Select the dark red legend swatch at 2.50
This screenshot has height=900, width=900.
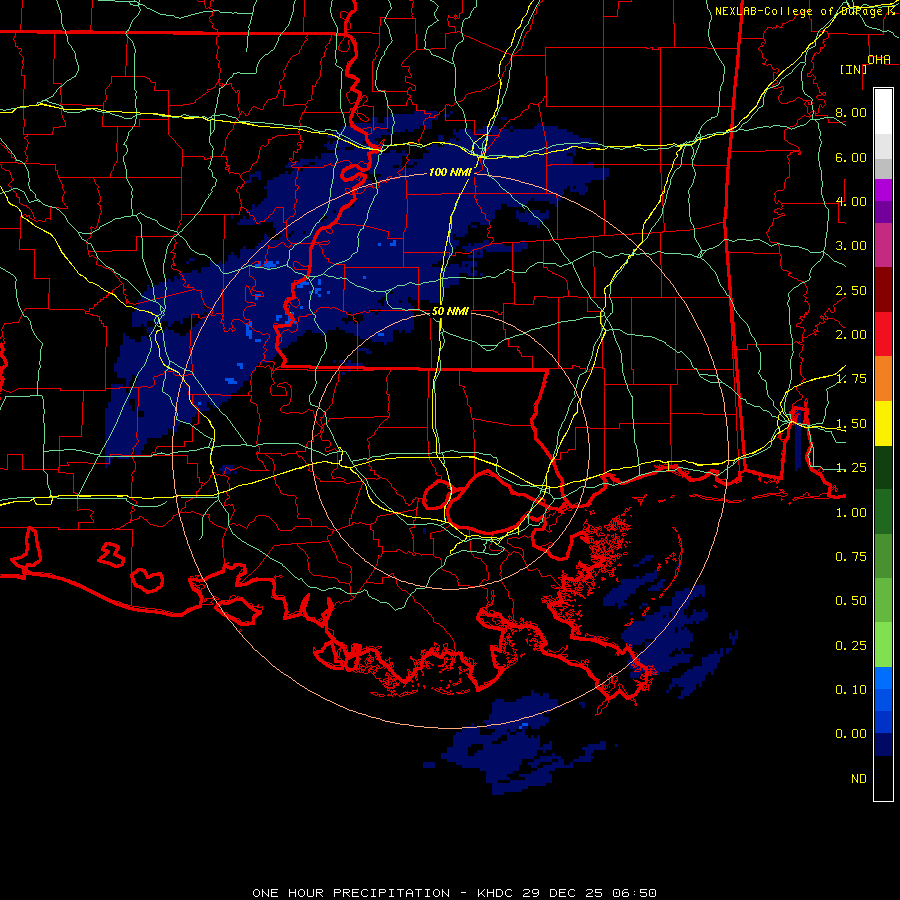883,290
